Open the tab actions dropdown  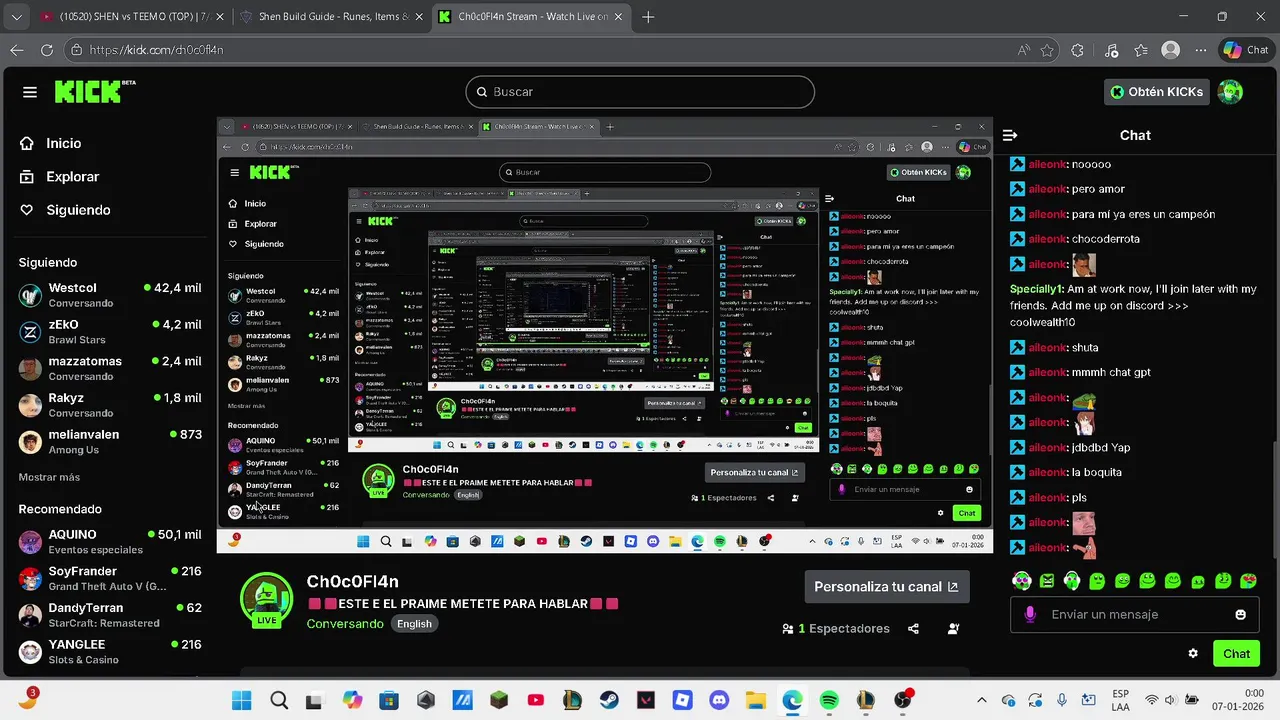coord(17,17)
